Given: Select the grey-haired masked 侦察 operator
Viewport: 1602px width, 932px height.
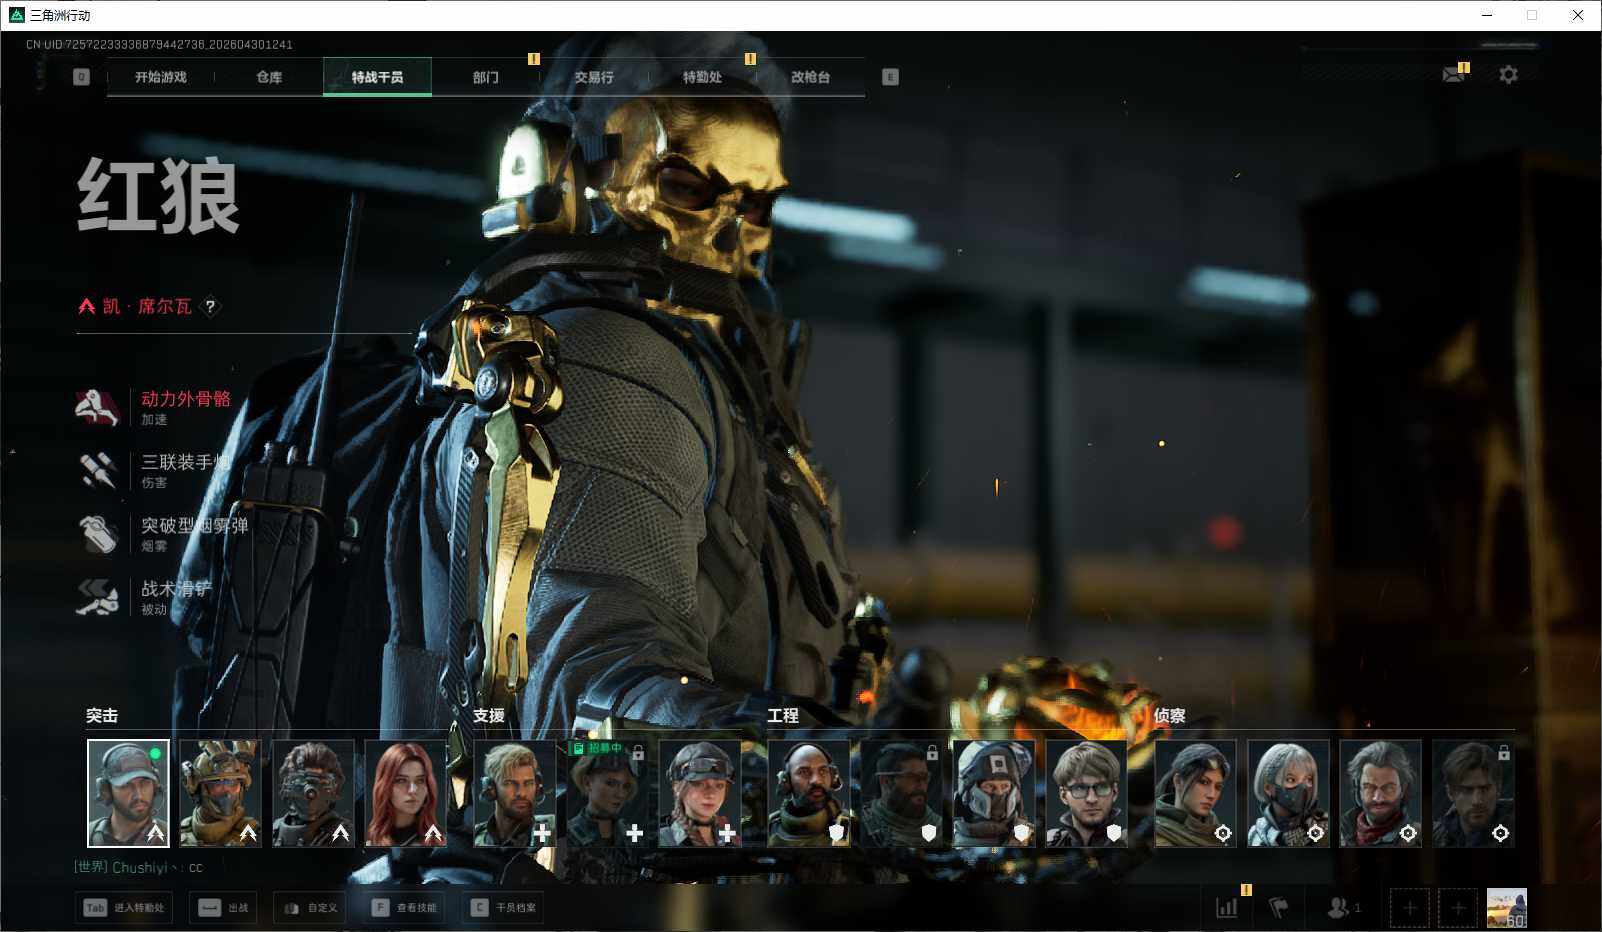Looking at the screenshot, I should 1288,793.
